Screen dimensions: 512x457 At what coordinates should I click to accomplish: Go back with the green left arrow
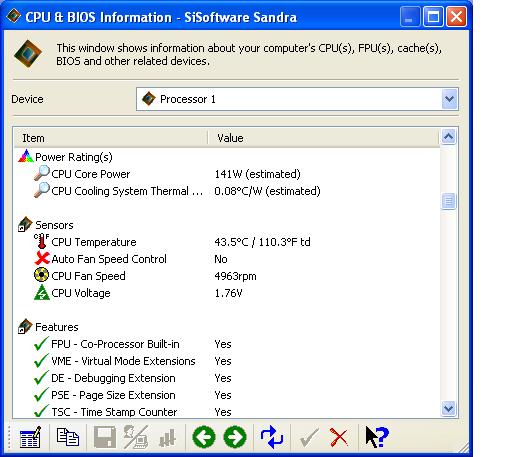pyautogui.click(x=204, y=437)
